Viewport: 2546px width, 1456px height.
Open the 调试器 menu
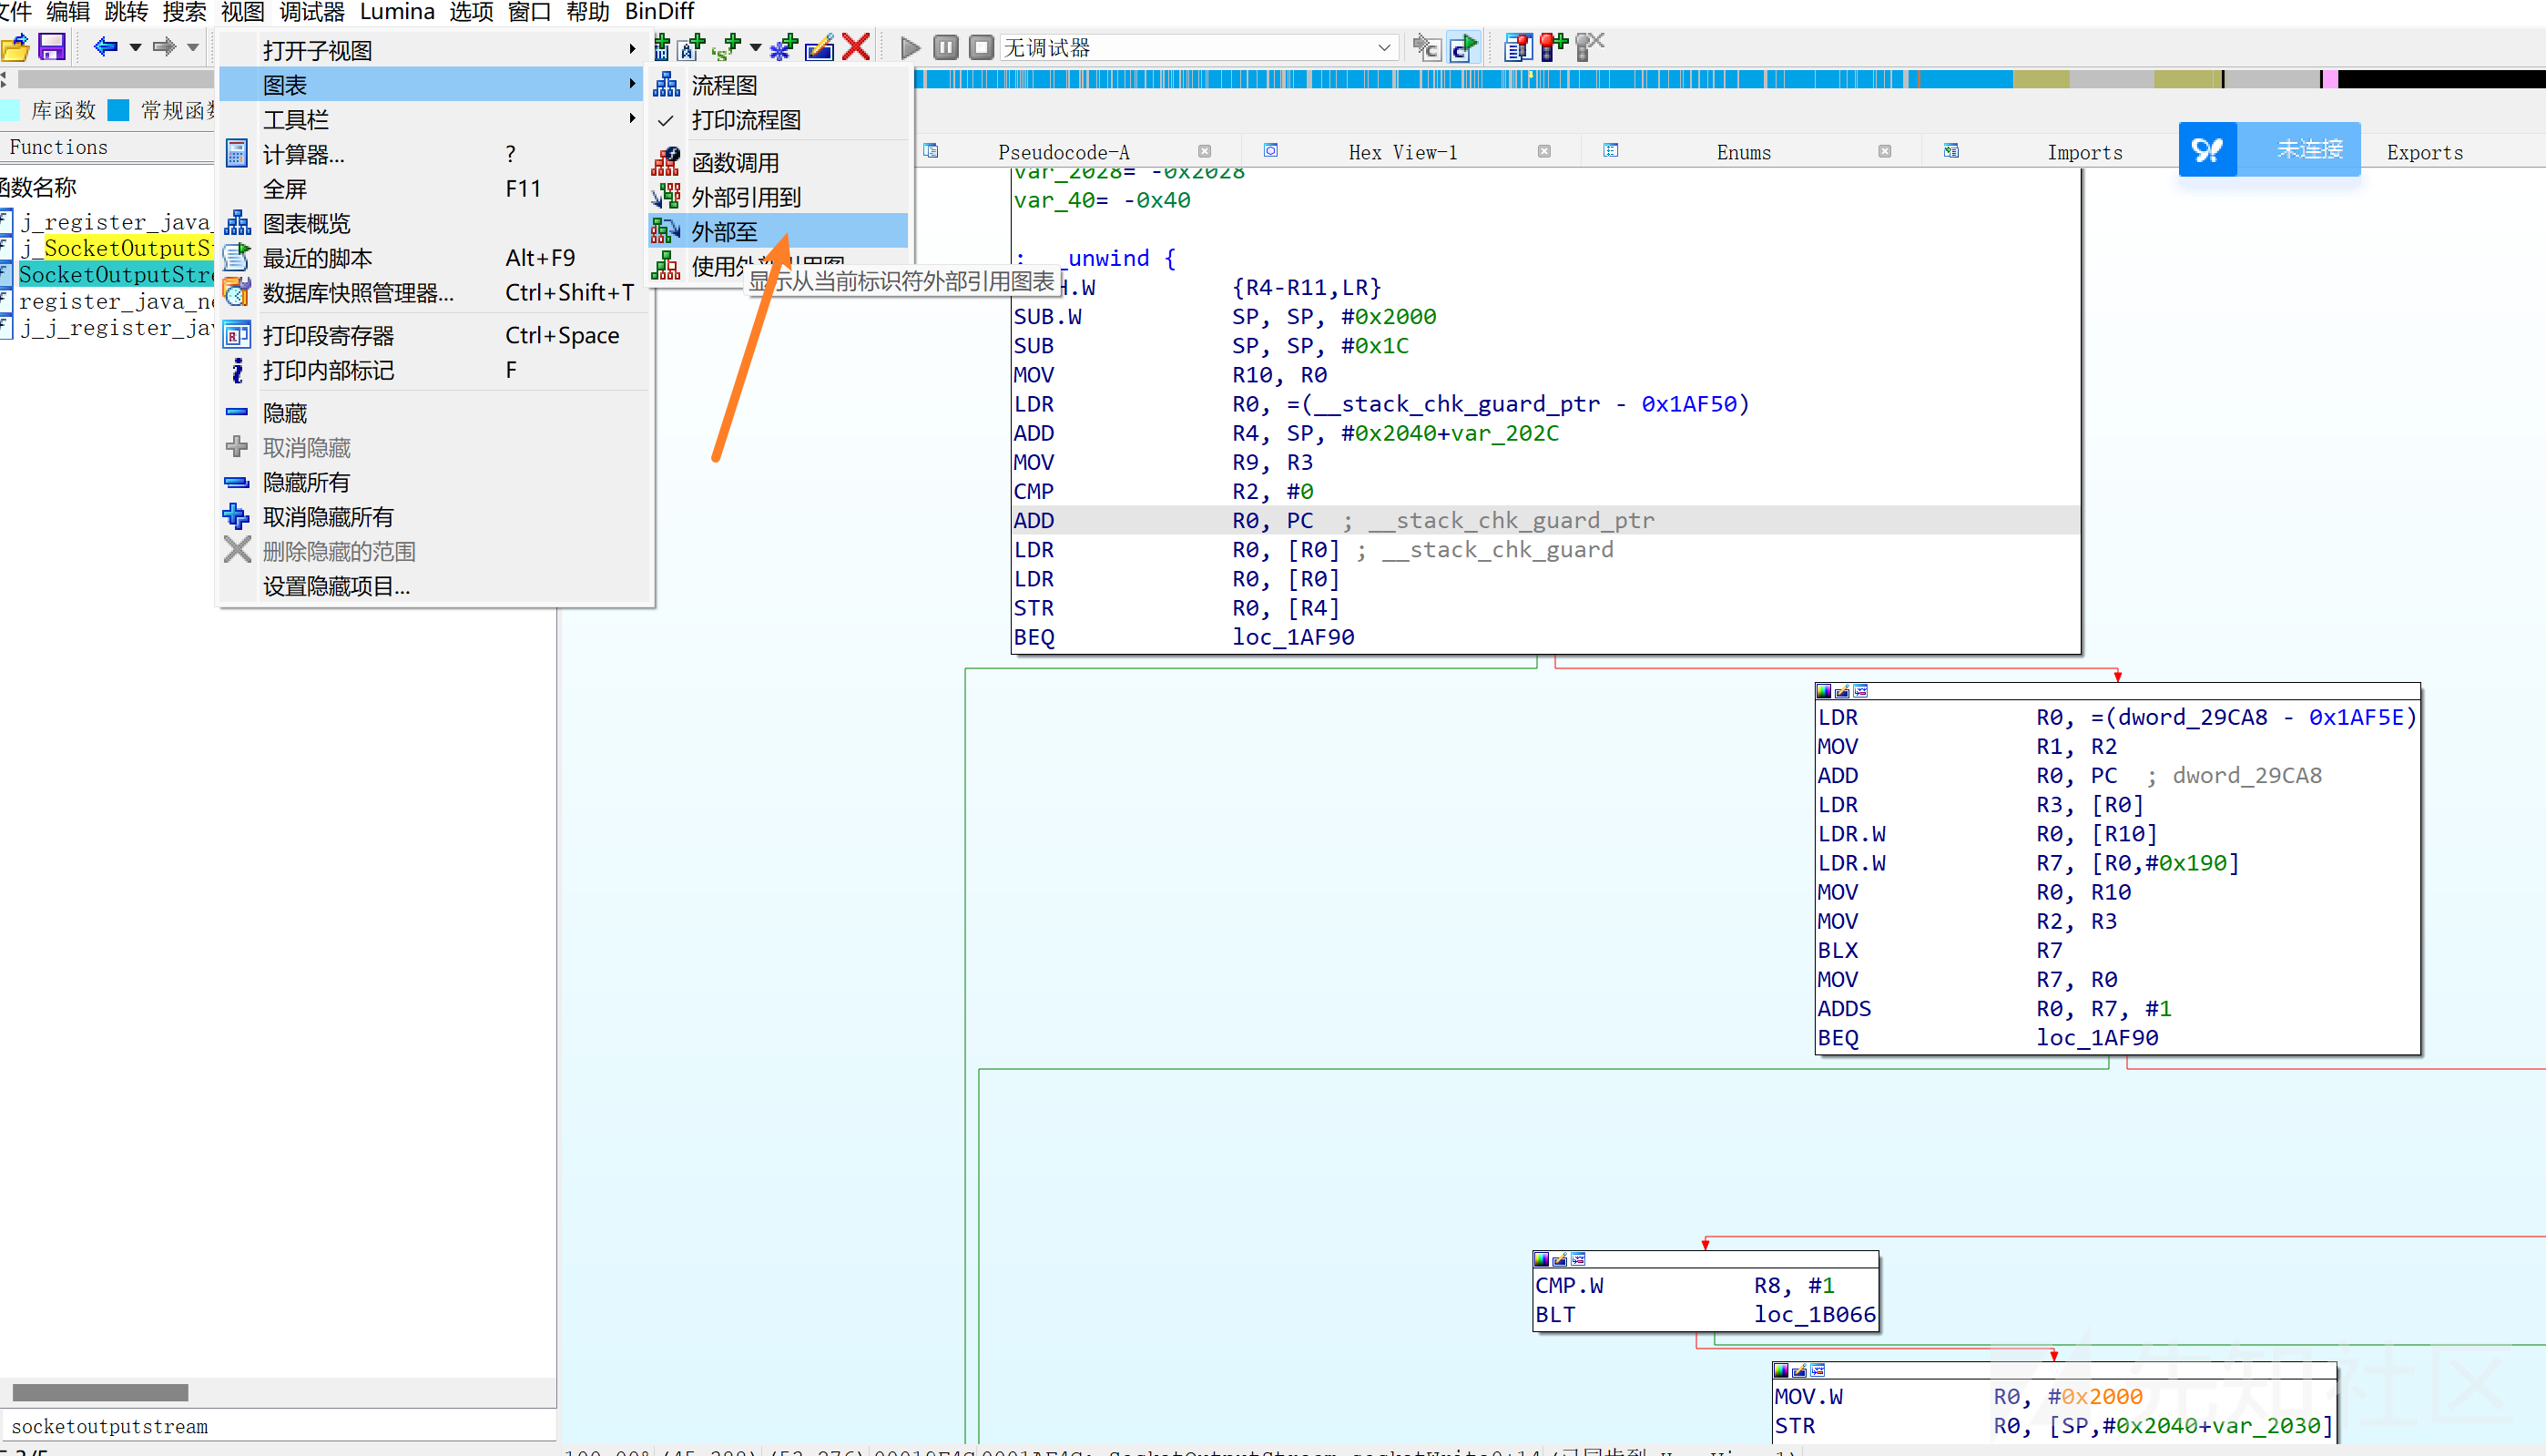[x=311, y=12]
